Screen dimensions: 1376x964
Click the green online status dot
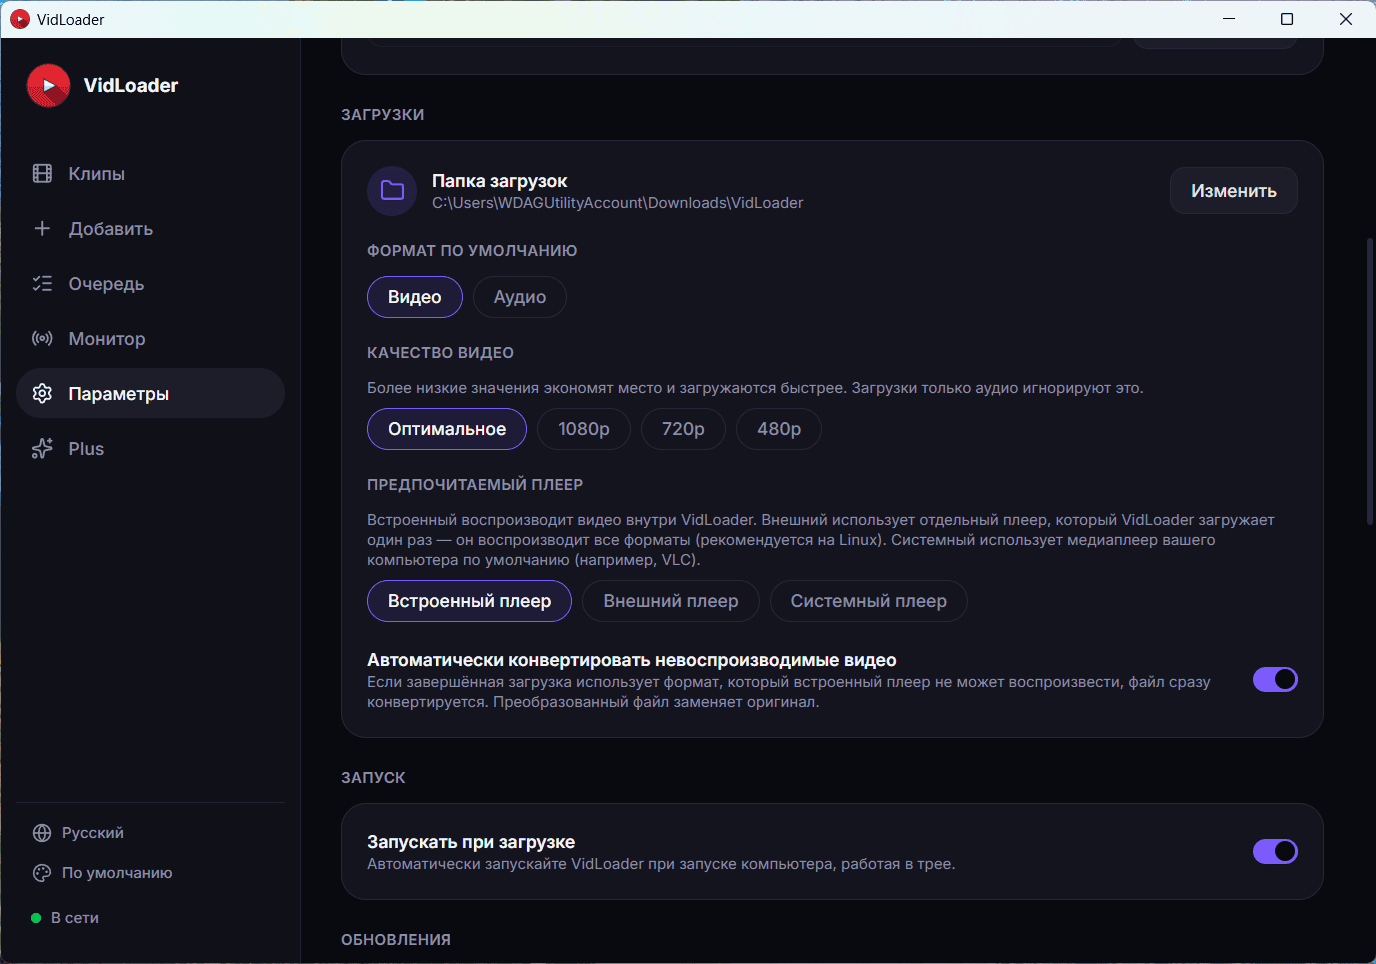coord(36,918)
